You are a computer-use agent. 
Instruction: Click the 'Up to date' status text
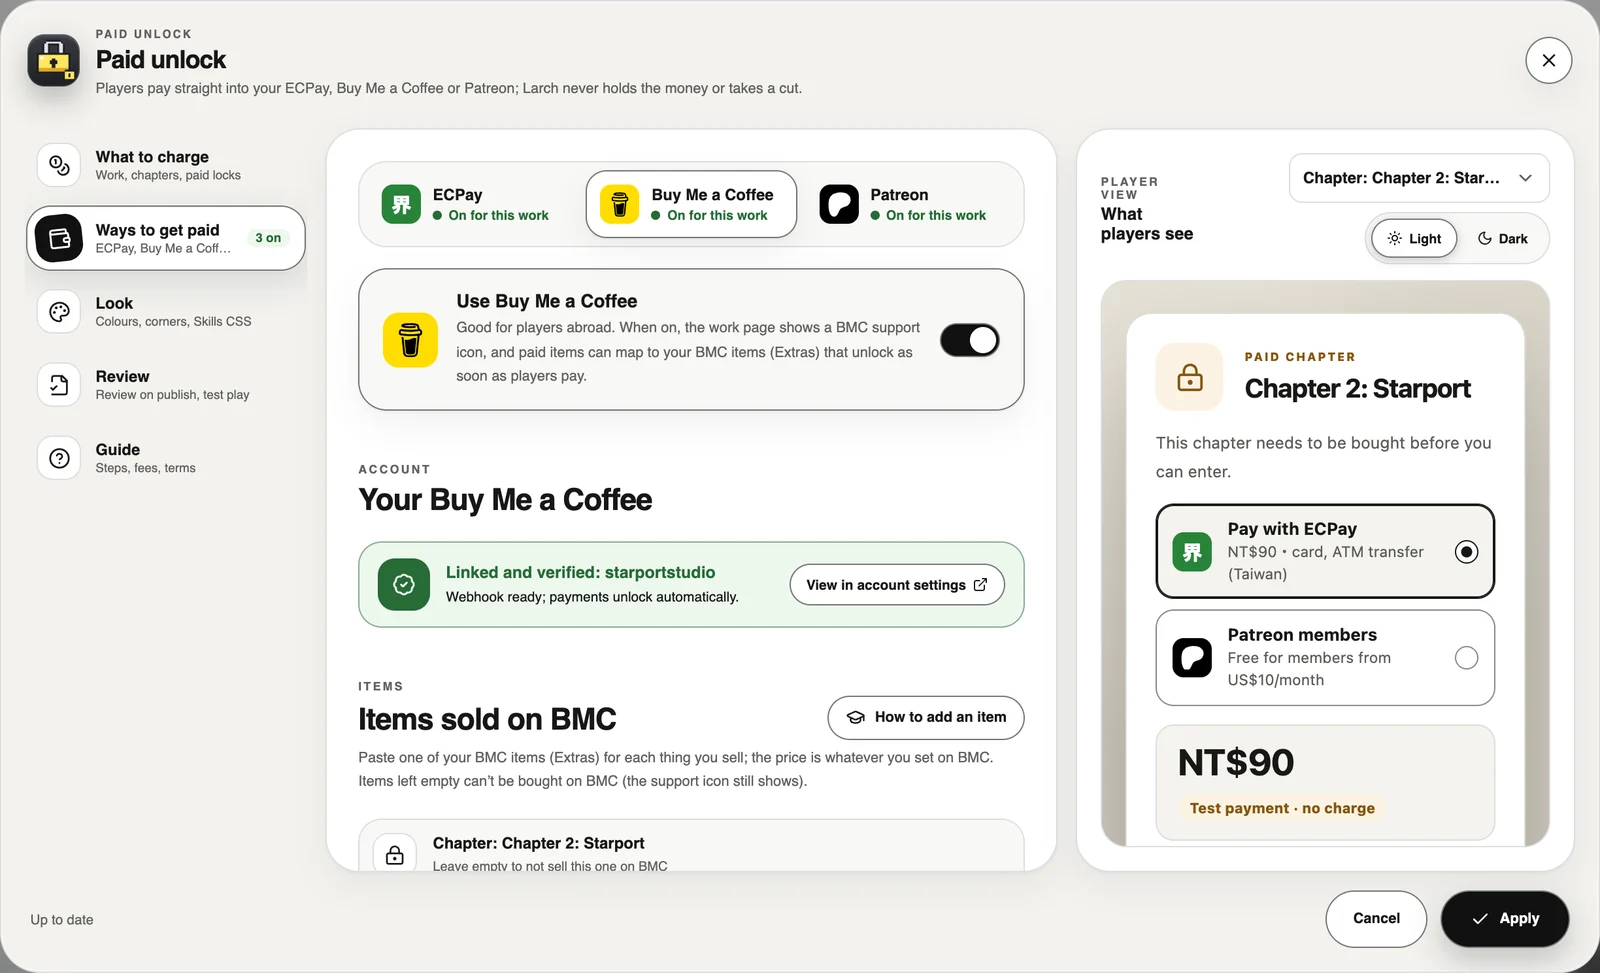(62, 920)
